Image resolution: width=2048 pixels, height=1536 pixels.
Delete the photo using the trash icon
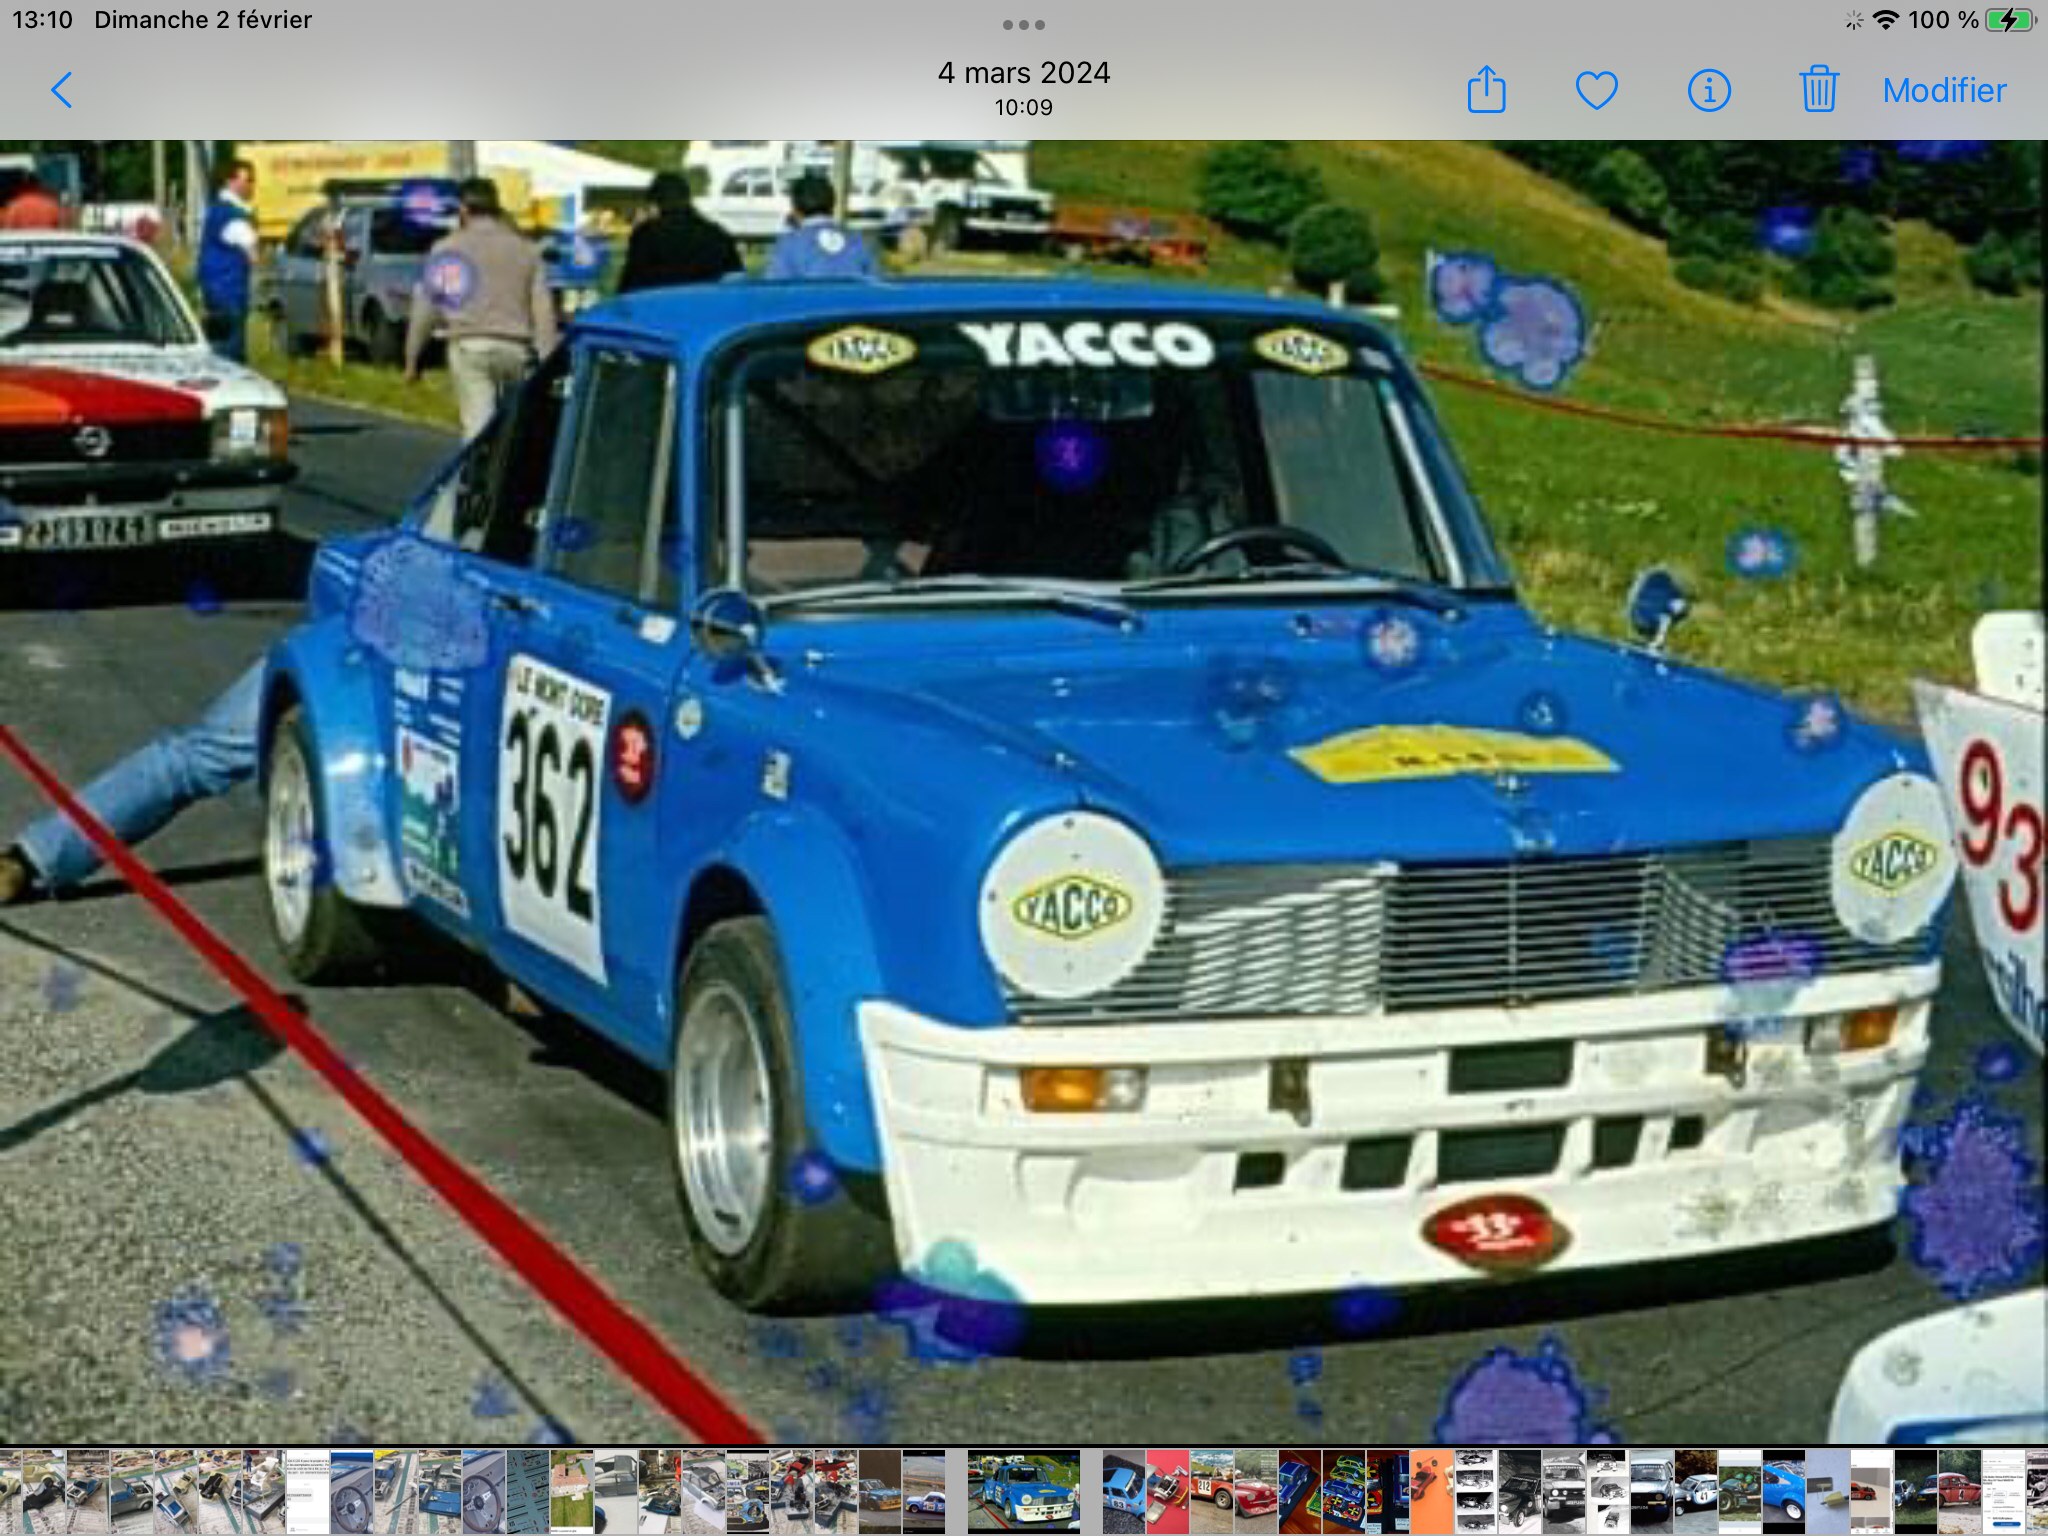tap(1819, 89)
